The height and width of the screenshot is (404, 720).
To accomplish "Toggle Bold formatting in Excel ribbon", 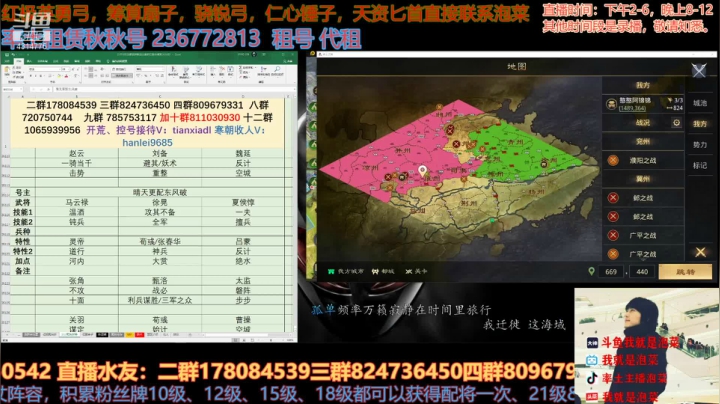I will point(30,76).
